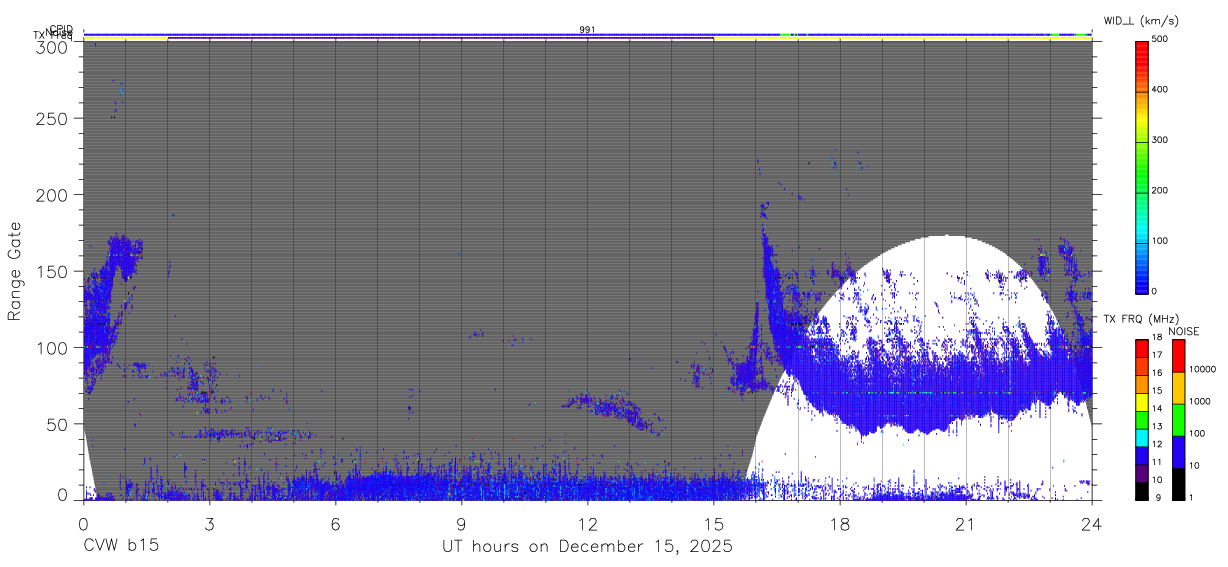Viewport: 1228px width, 567px height.
Task: Click the "300" tick on WID color bar
Action: pyautogui.click(x=1160, y=140)
